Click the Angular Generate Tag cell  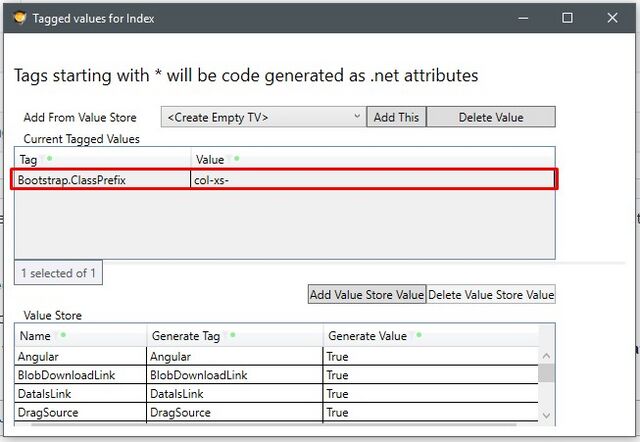pos(235,356)
